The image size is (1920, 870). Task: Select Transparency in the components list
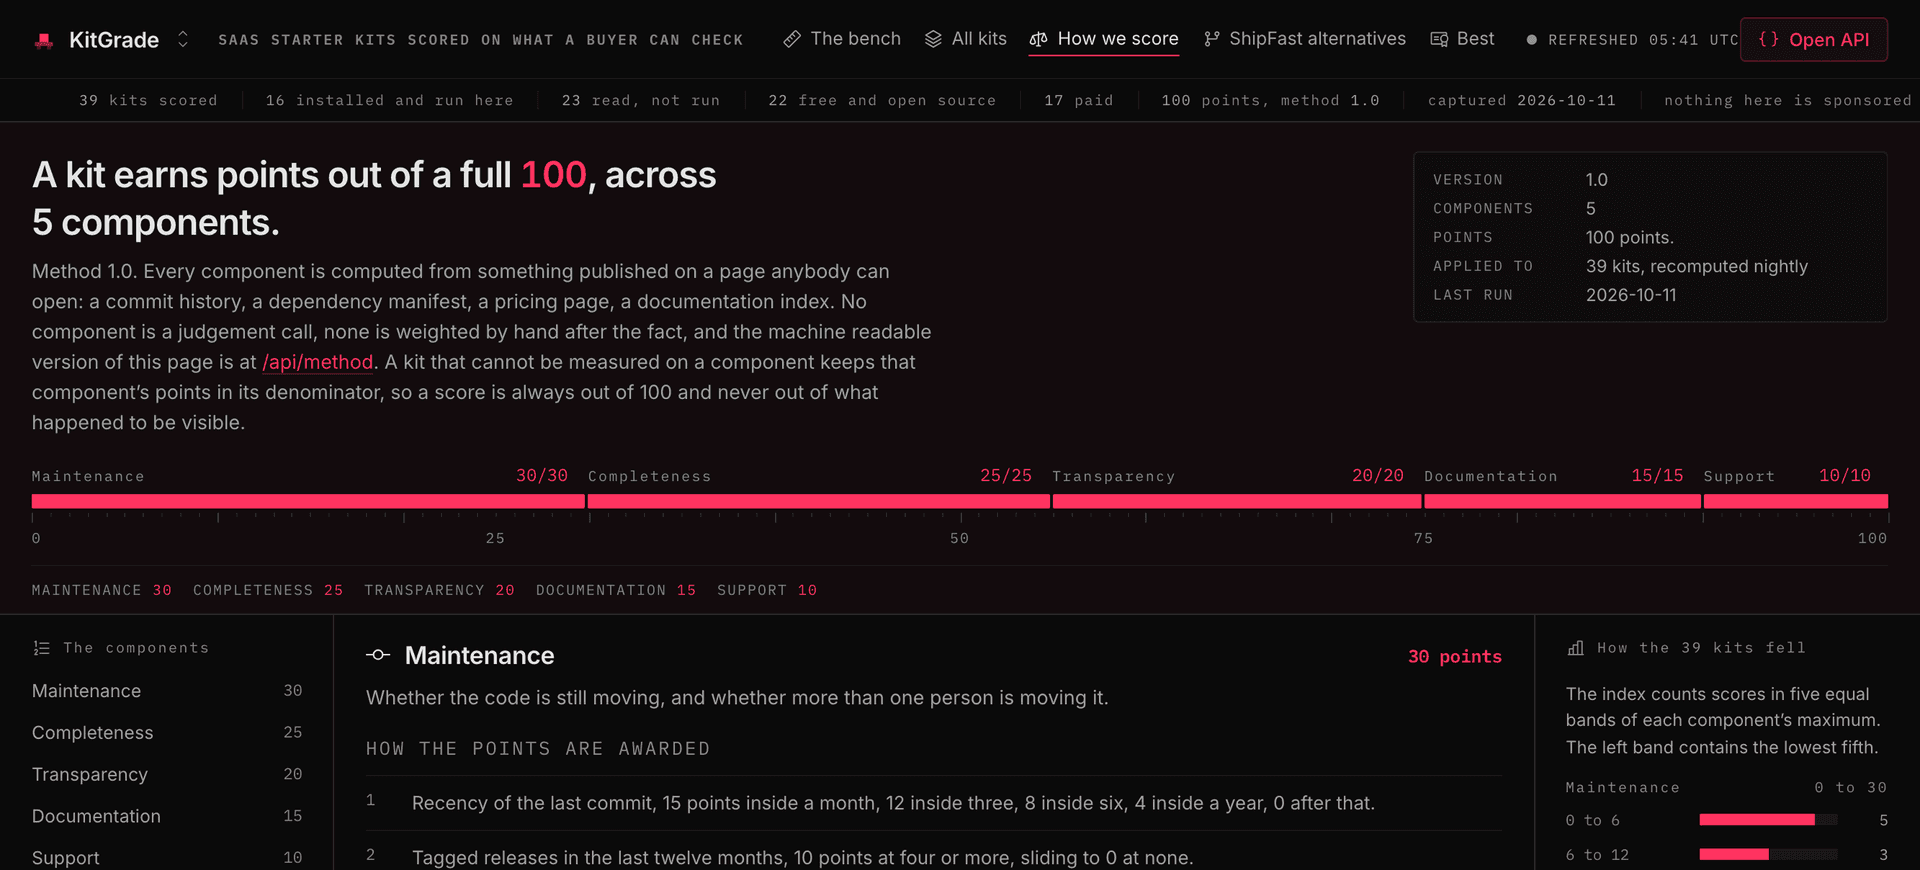coord(167,775)
